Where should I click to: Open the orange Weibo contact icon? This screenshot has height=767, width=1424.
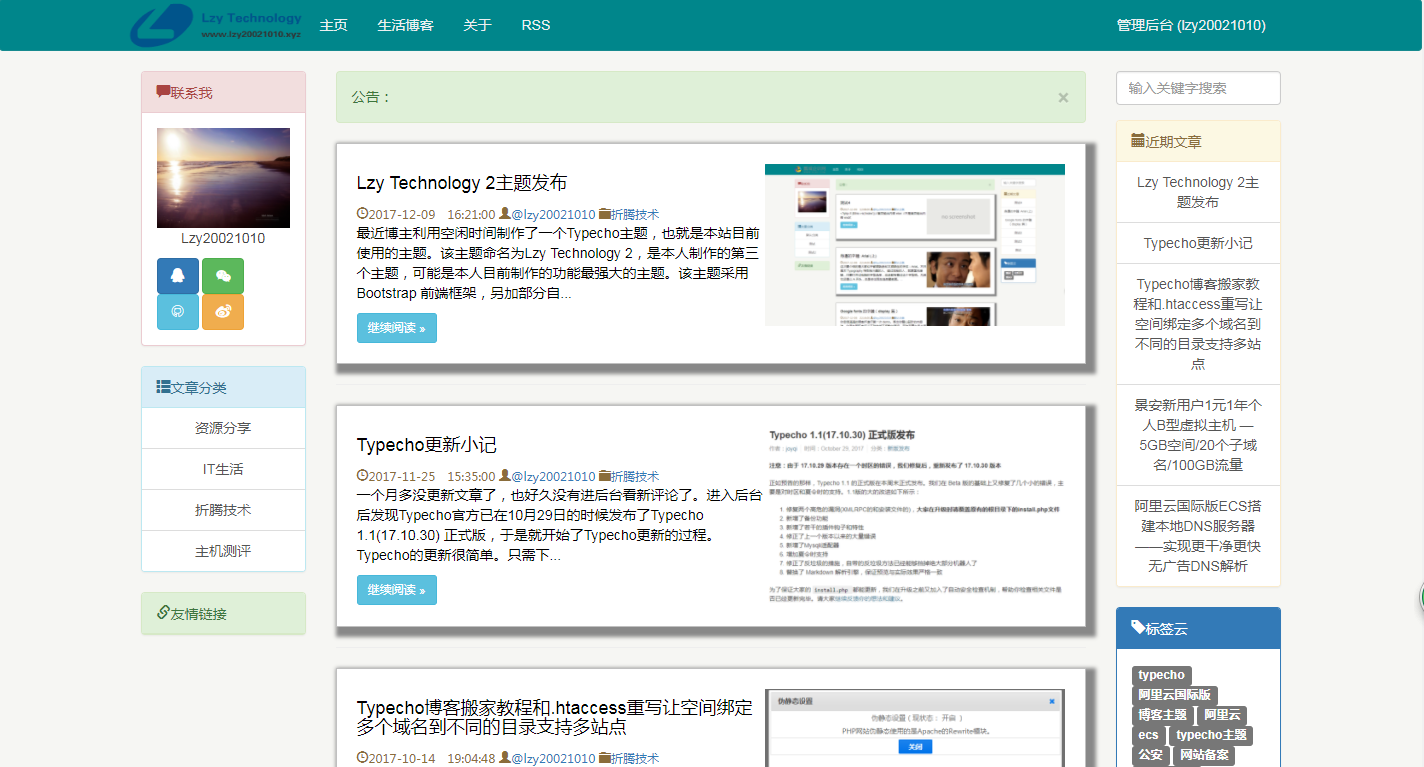point(223,312)
